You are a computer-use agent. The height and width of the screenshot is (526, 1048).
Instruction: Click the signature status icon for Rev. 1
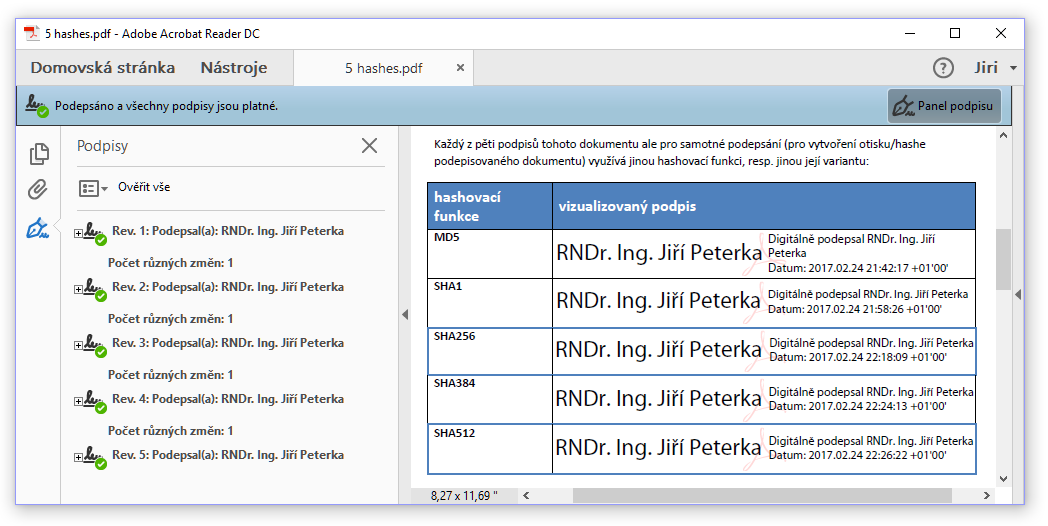(x=95, y=233)
